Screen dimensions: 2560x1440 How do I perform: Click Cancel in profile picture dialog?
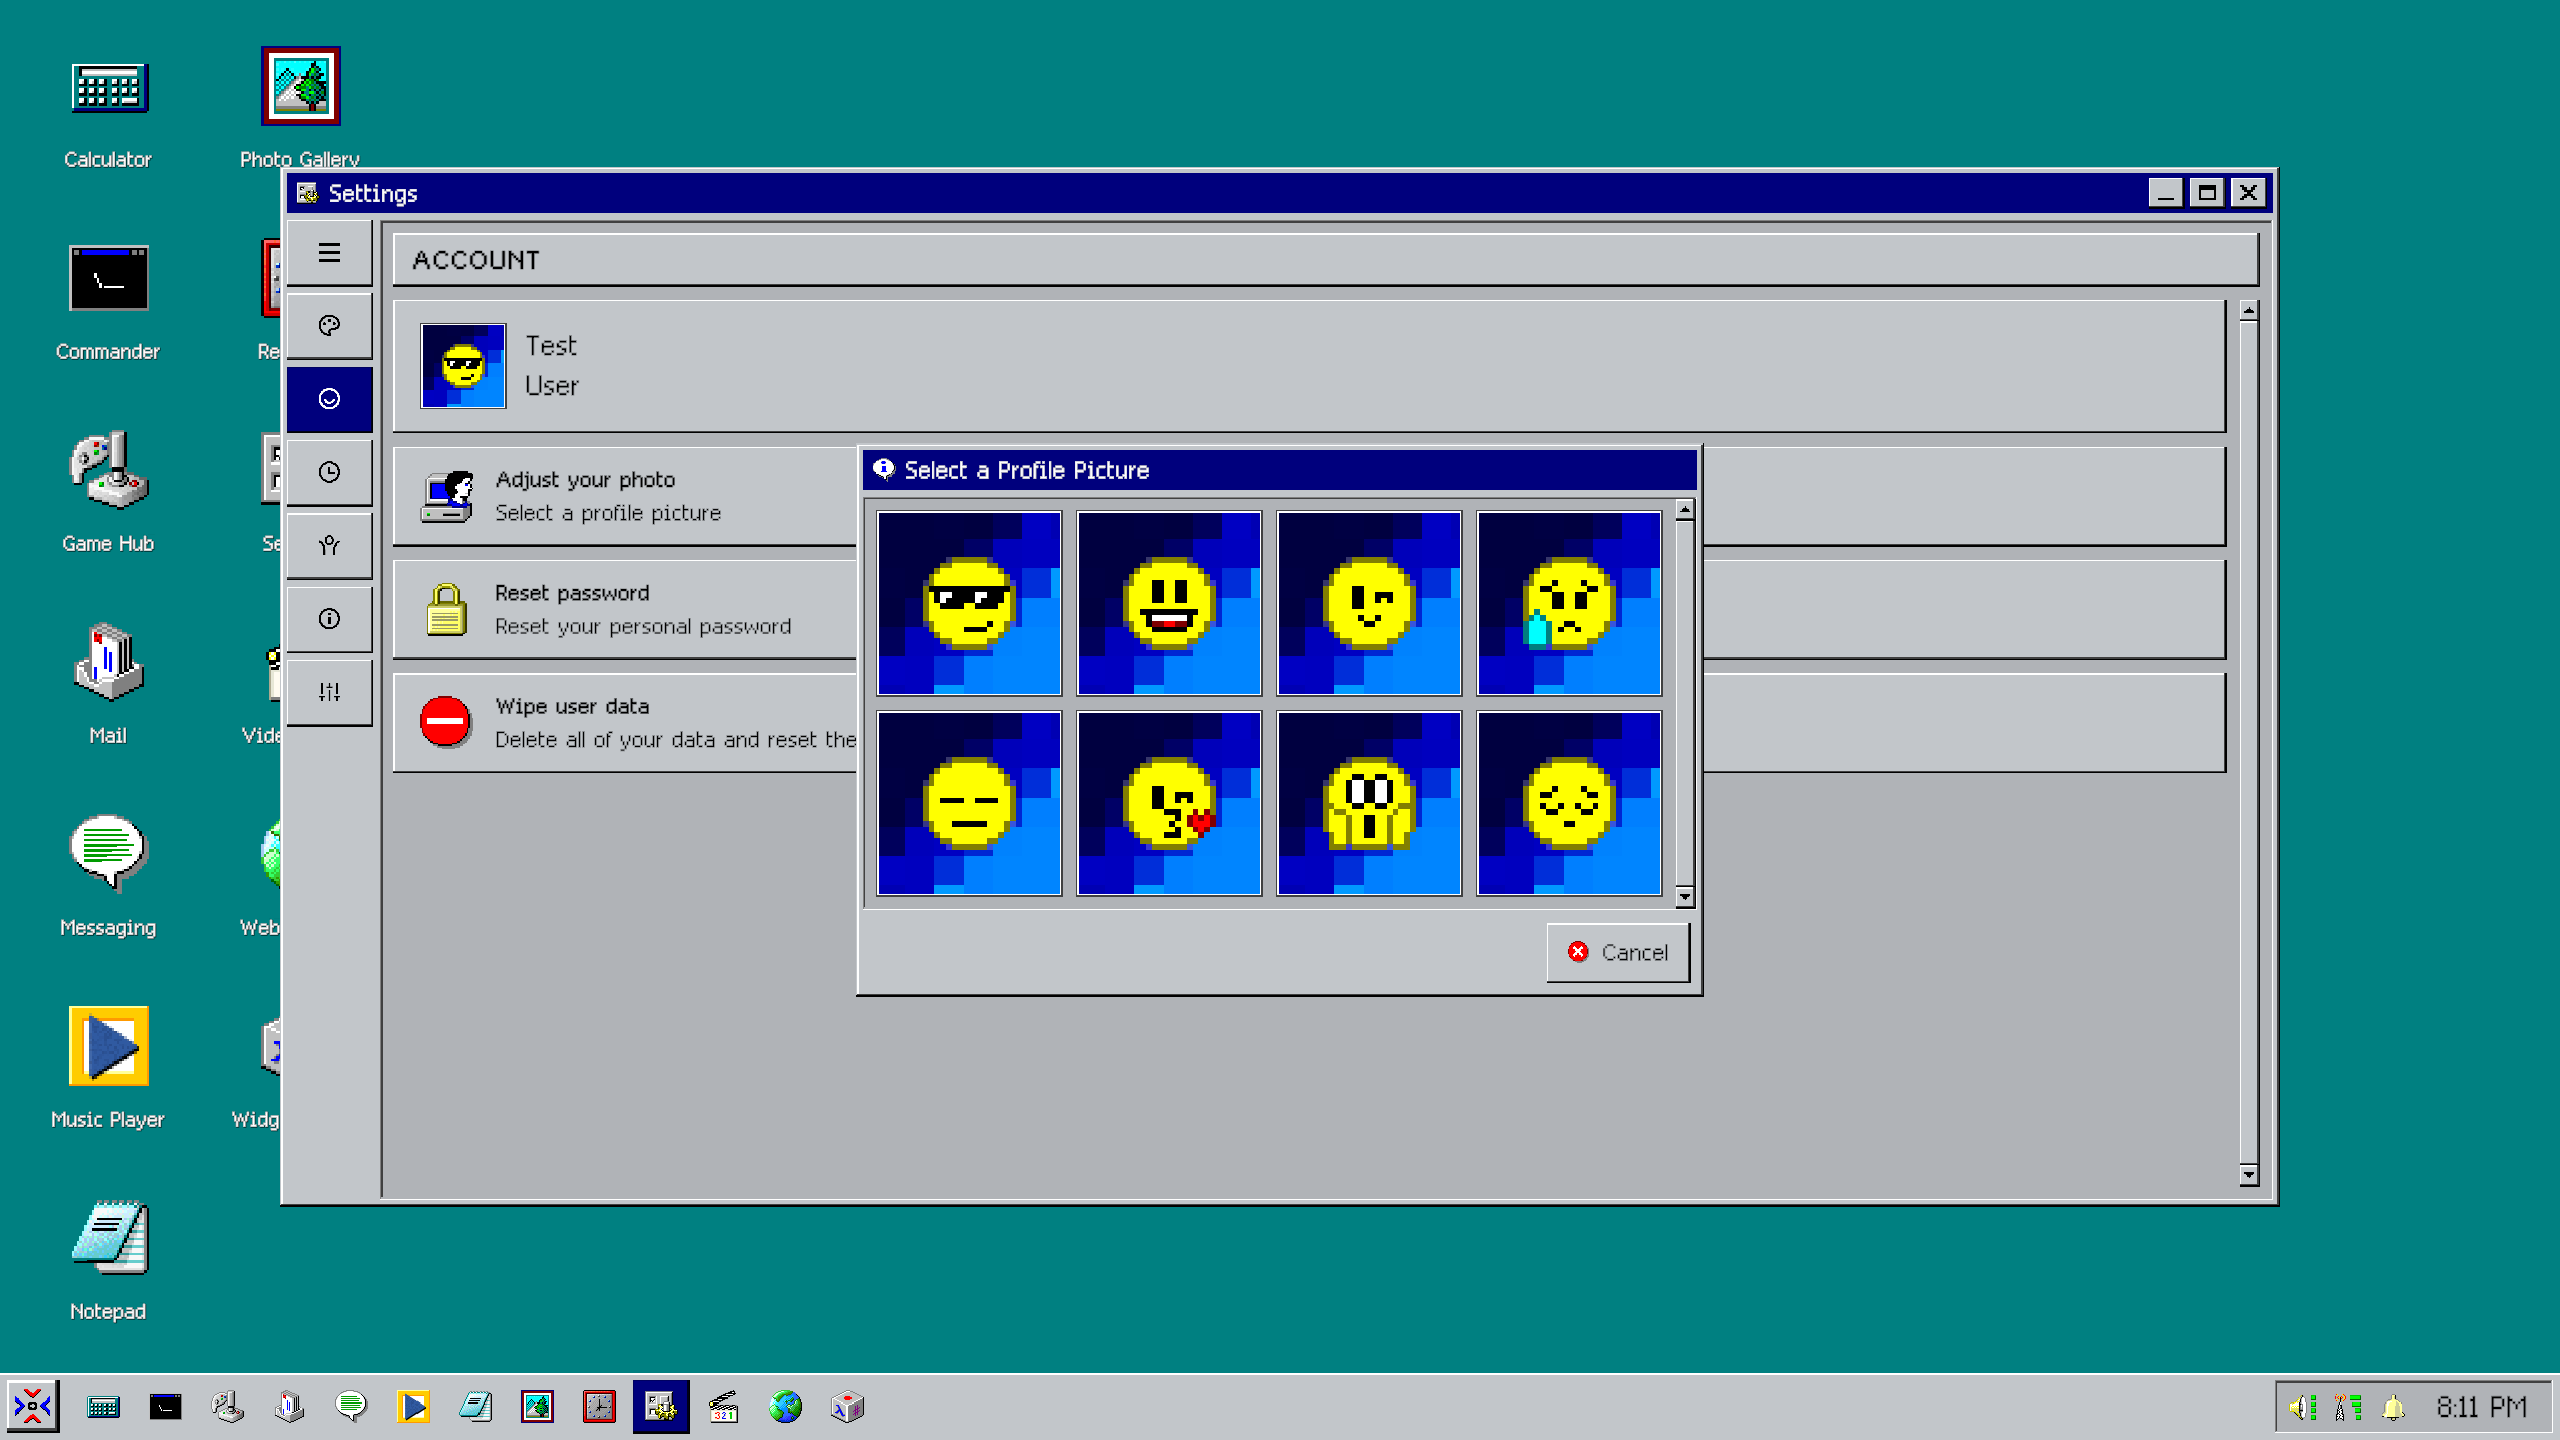pos(1617,952)
